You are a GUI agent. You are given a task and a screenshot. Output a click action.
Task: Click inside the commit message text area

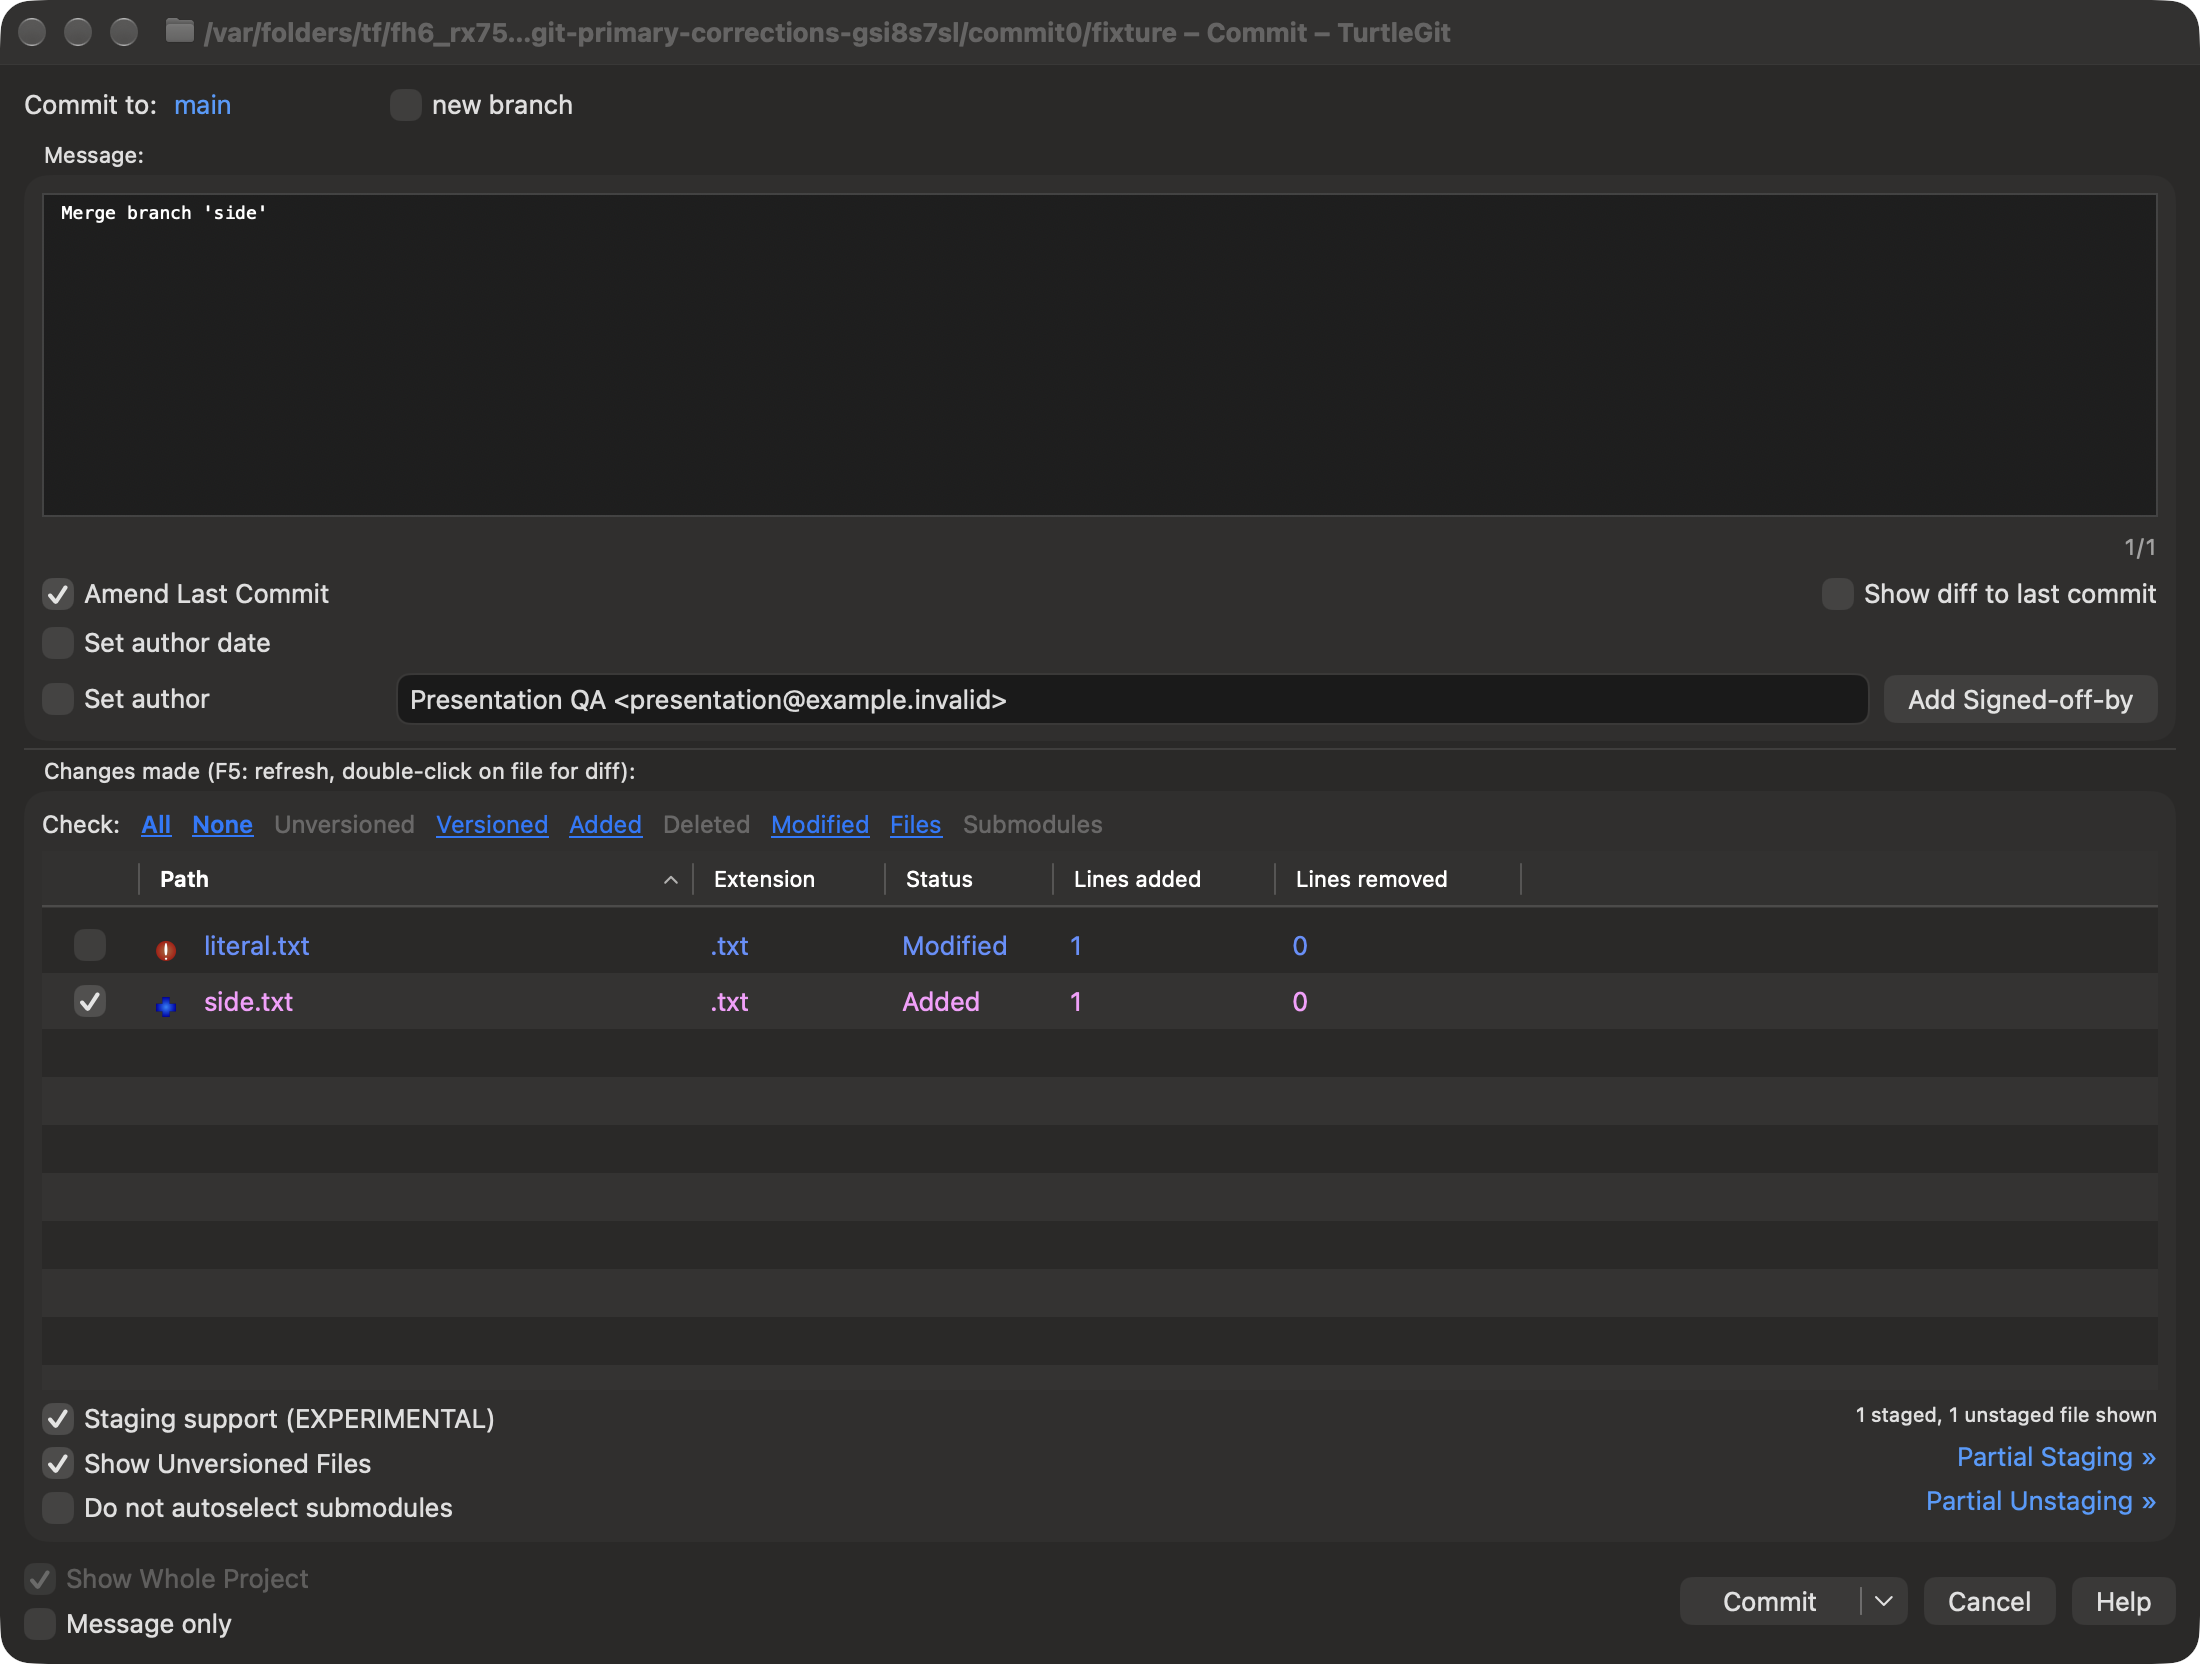pos(1099,355)
